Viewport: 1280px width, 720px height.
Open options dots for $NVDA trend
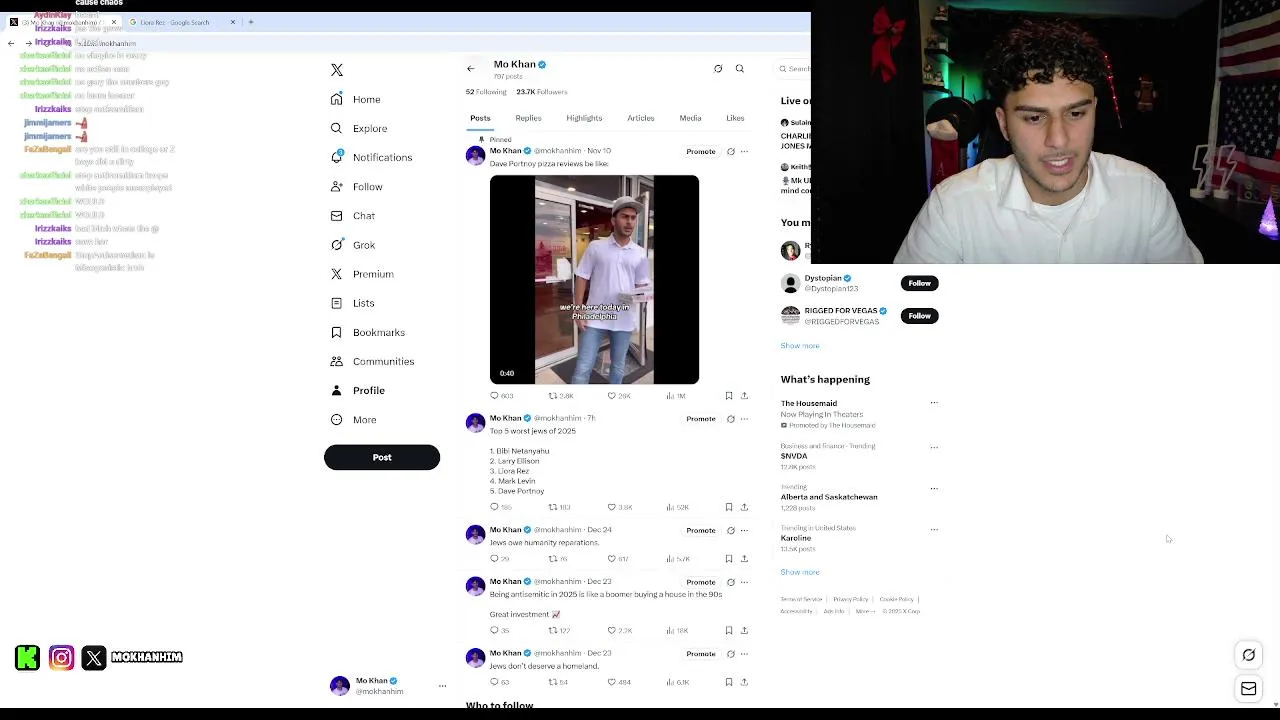[934, 447]
